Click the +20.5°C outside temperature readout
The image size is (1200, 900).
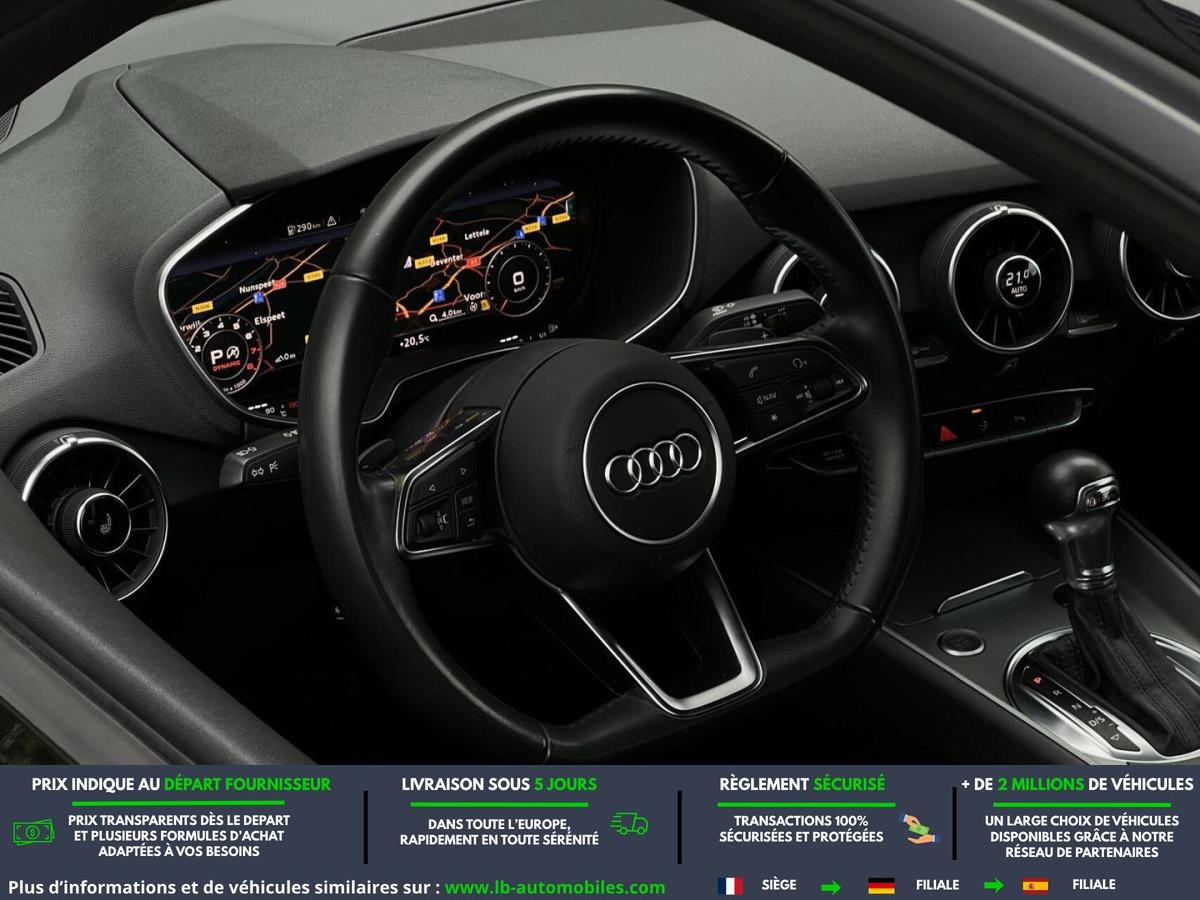(x=416, y=341)
